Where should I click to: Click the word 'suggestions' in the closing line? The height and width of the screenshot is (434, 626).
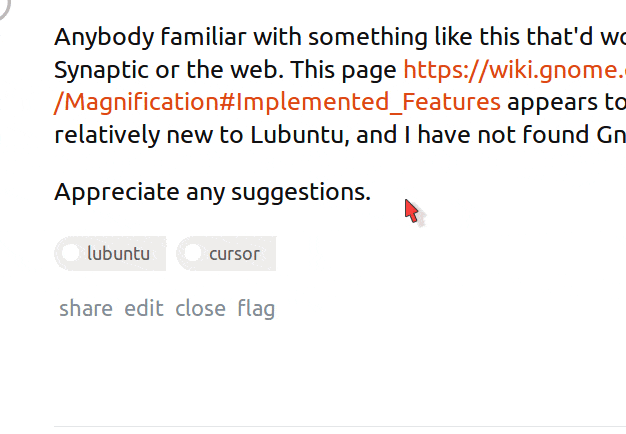300,191
